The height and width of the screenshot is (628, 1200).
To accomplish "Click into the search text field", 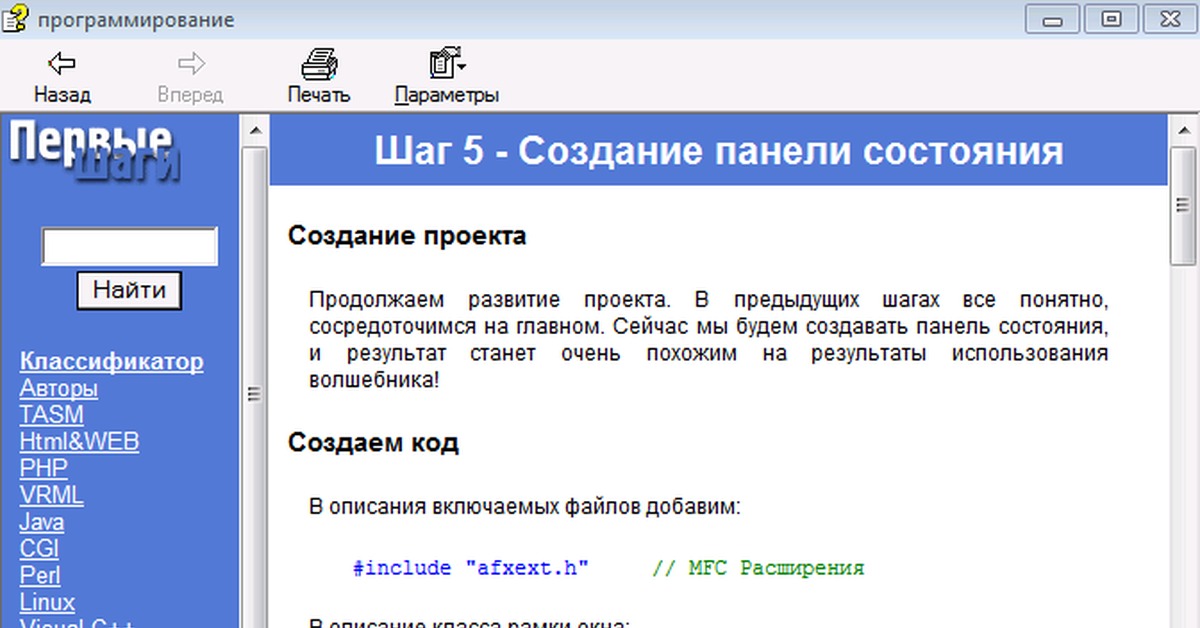I will tap(129, 246).
